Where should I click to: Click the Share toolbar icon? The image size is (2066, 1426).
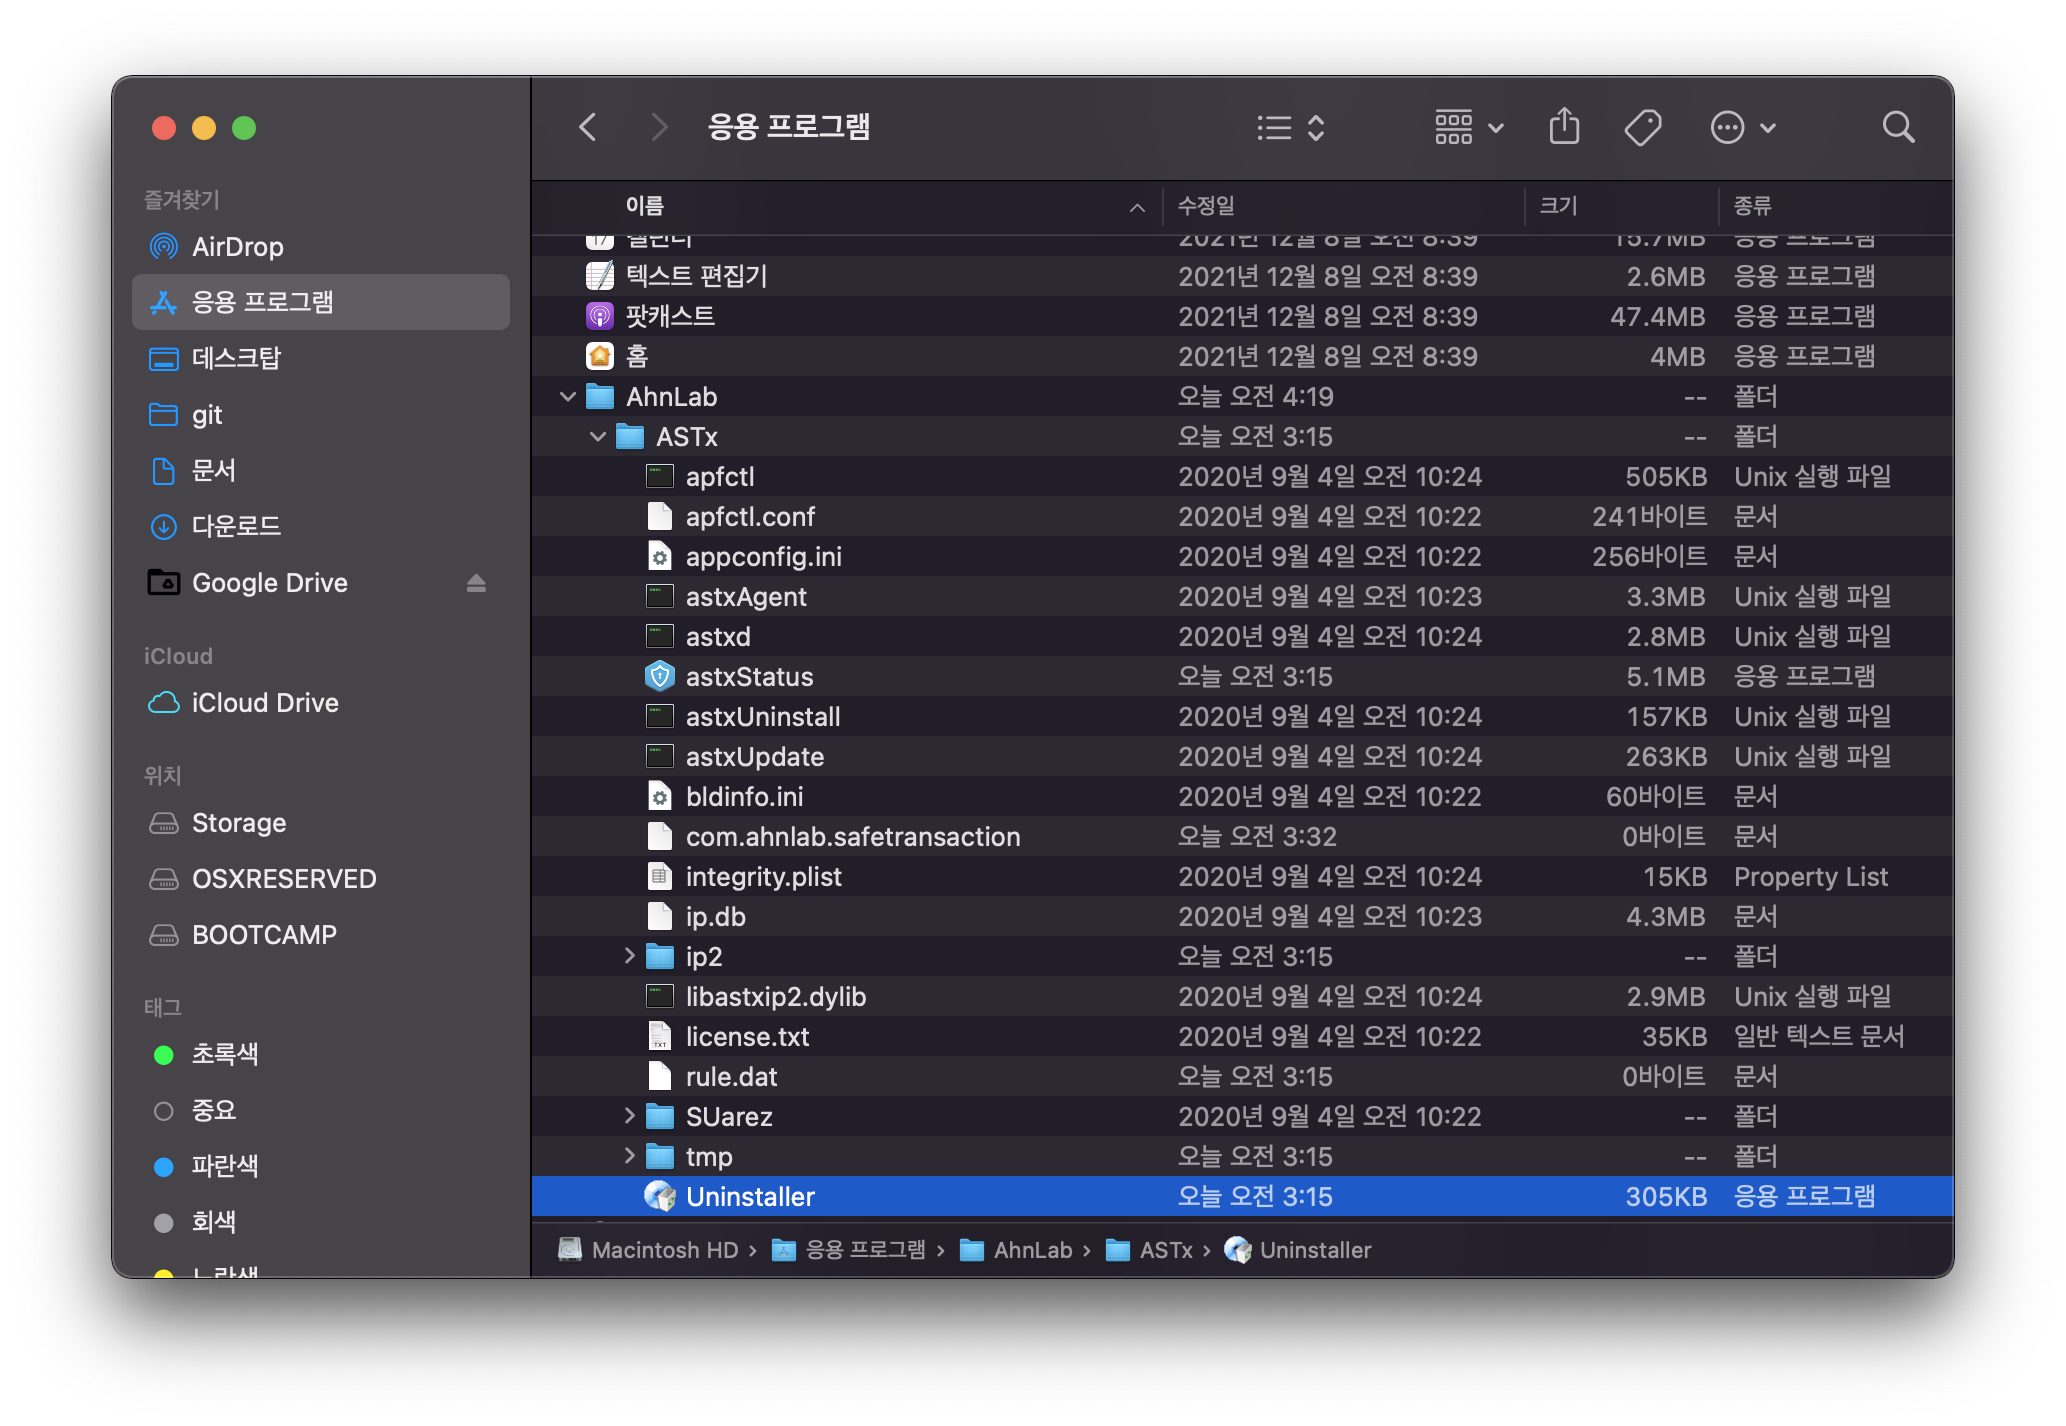1564,127
